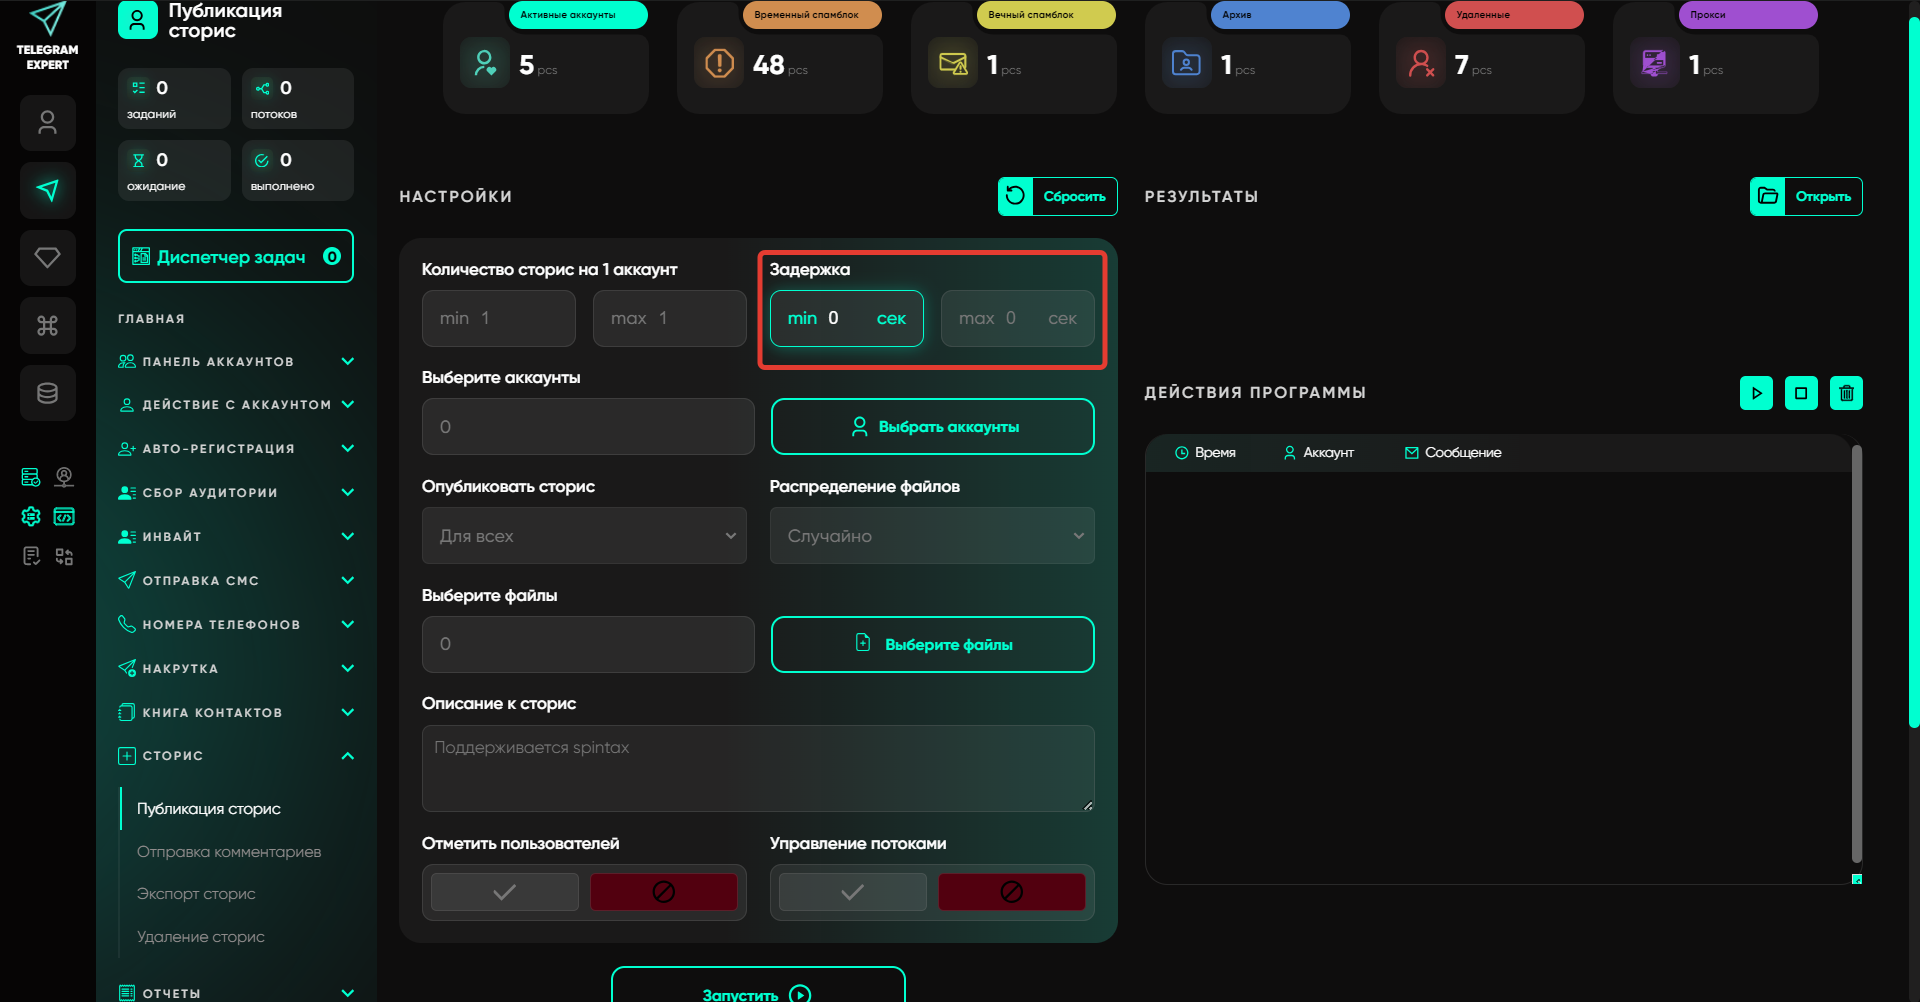Open the 'Случайно' file distribution dropdown

pos(931,536)
